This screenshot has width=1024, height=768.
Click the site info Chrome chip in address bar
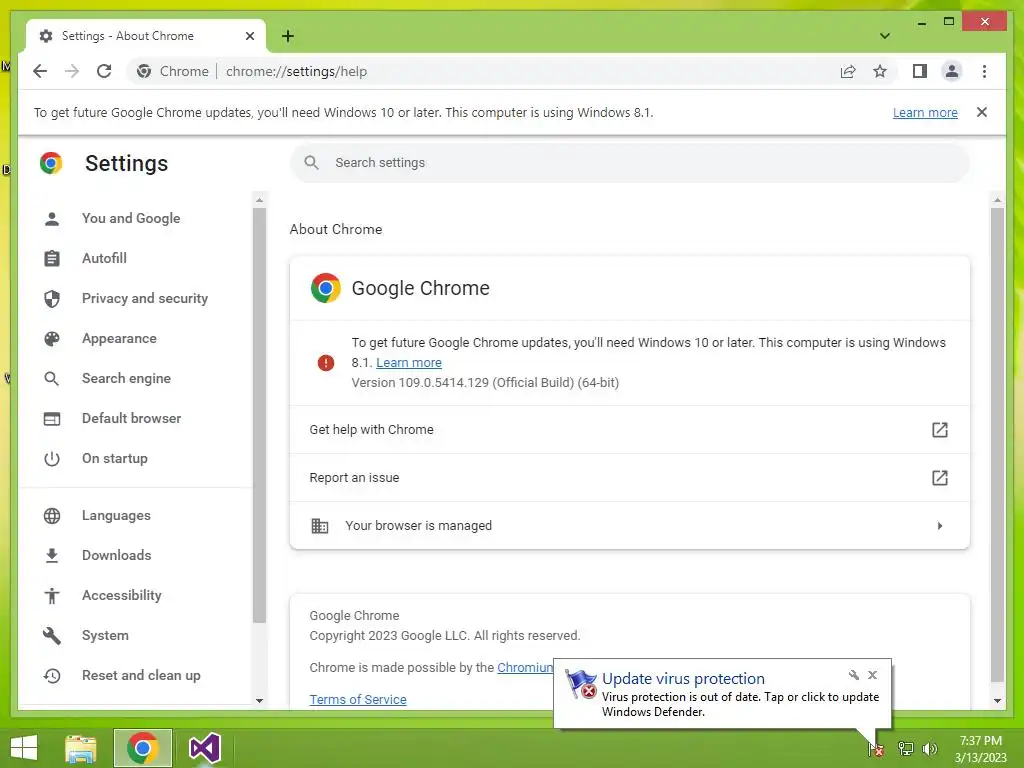(173, 71)
